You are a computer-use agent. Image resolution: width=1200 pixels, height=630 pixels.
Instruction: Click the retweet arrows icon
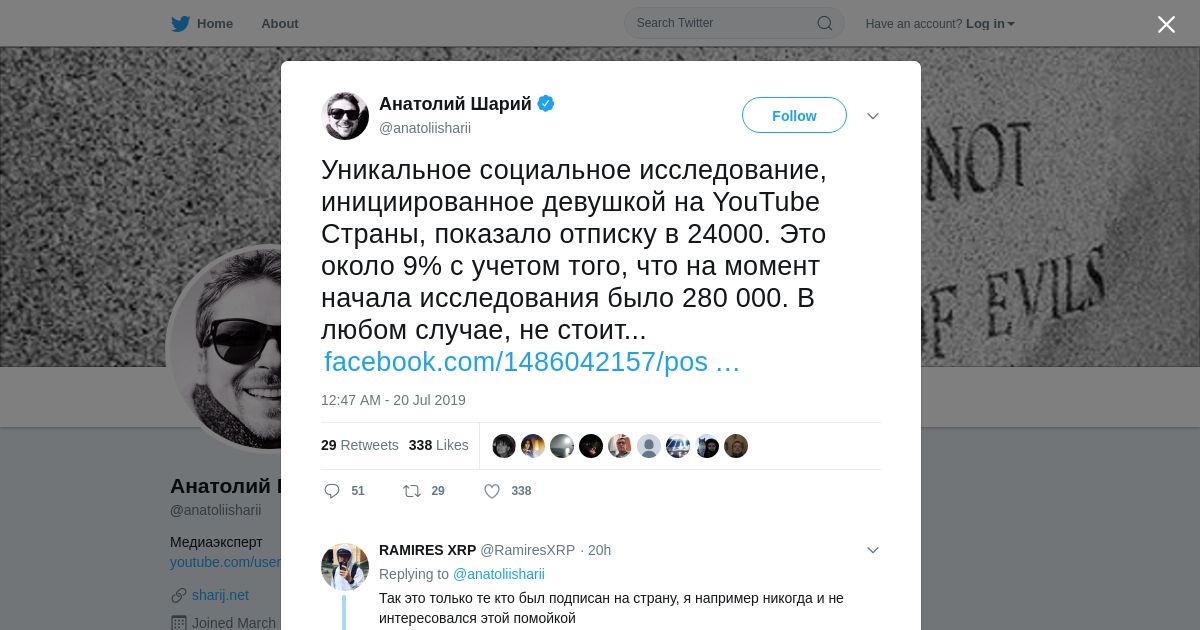(x=411, y=491)
